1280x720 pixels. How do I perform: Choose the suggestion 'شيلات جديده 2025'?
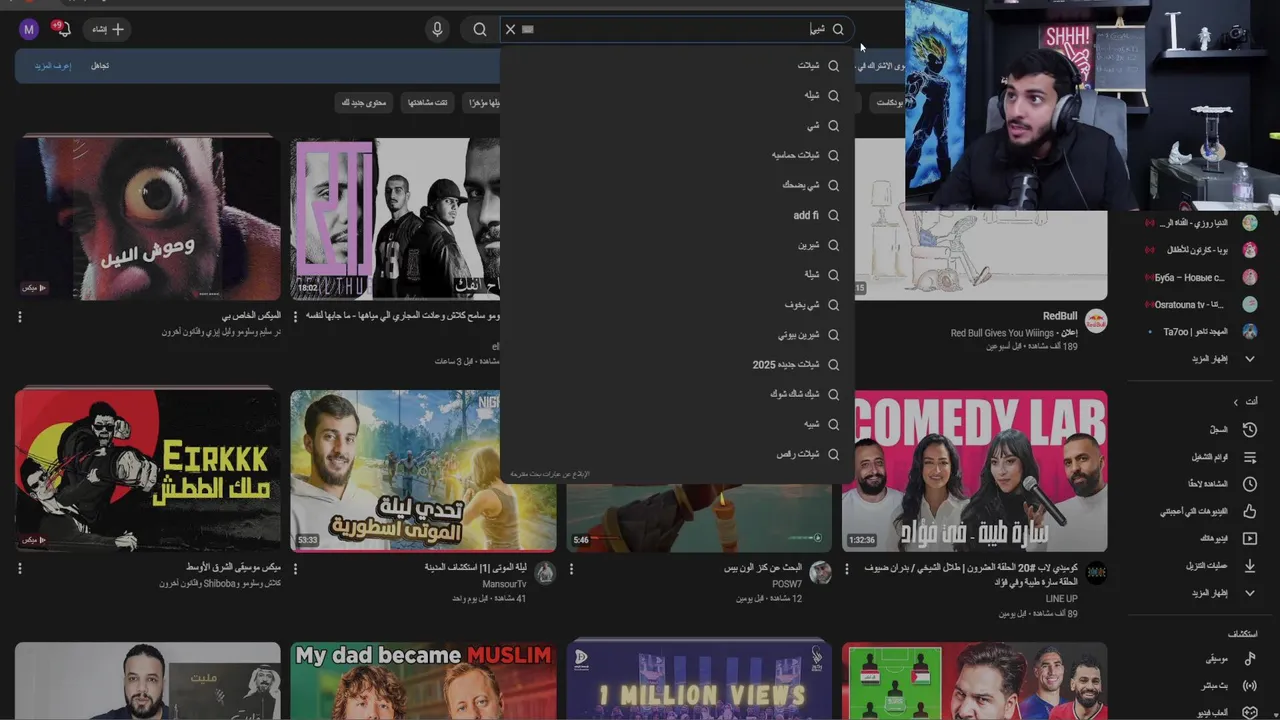coord(677,364)
